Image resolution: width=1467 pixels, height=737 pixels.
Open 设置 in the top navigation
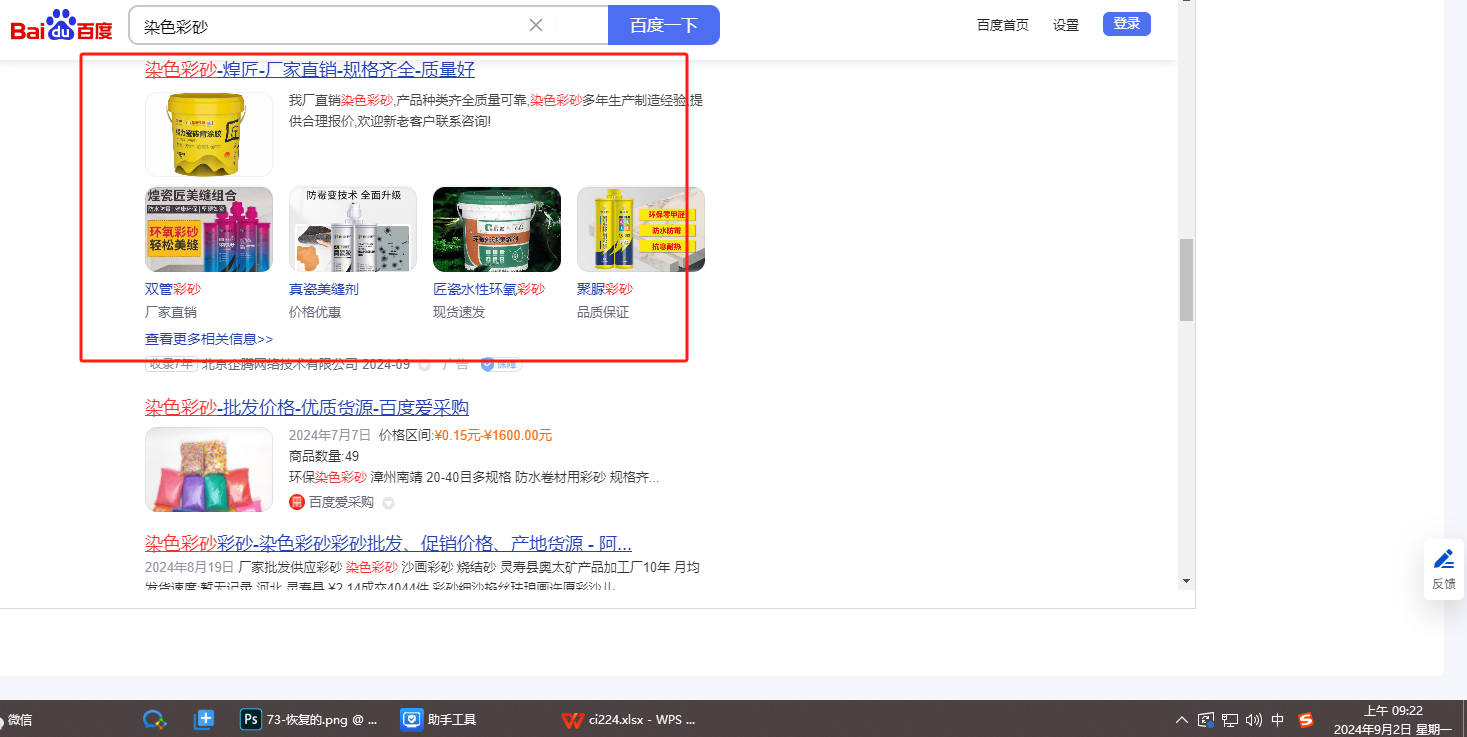coord(1066,25)
